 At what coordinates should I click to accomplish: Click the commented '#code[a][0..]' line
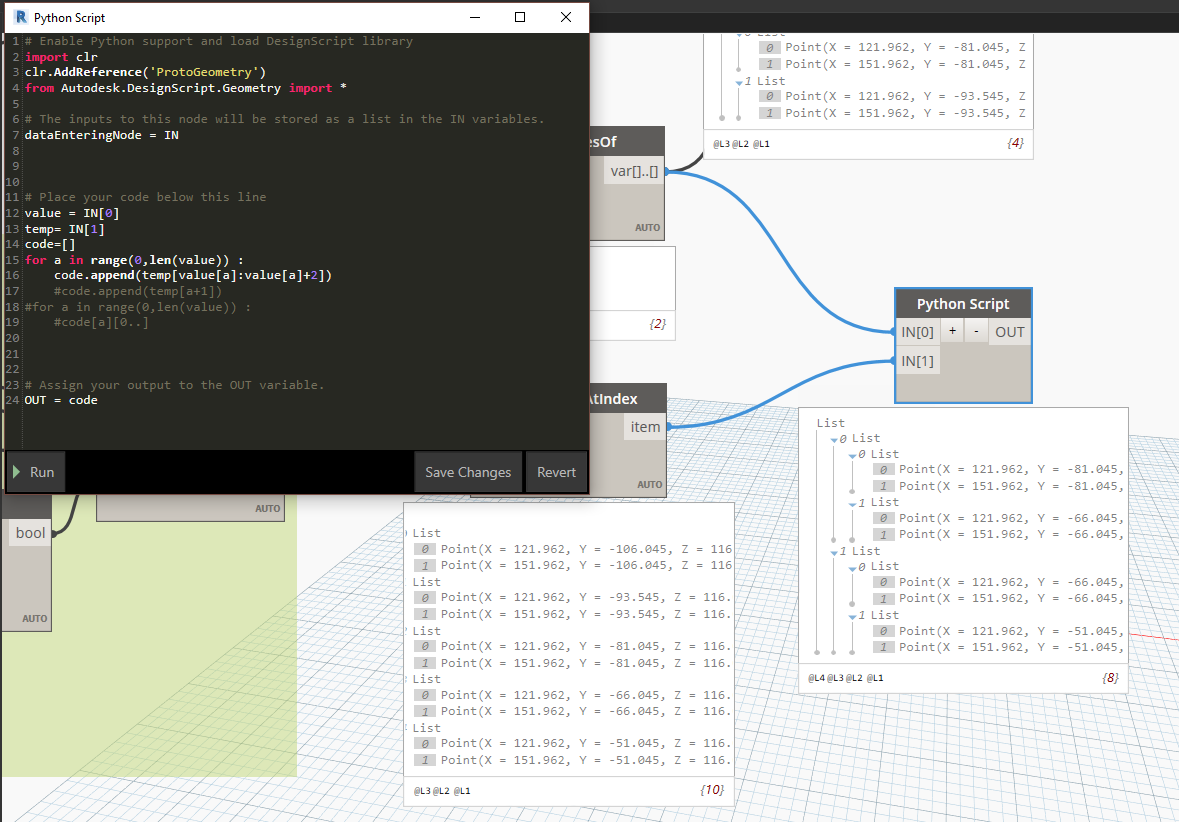point(101,322)
